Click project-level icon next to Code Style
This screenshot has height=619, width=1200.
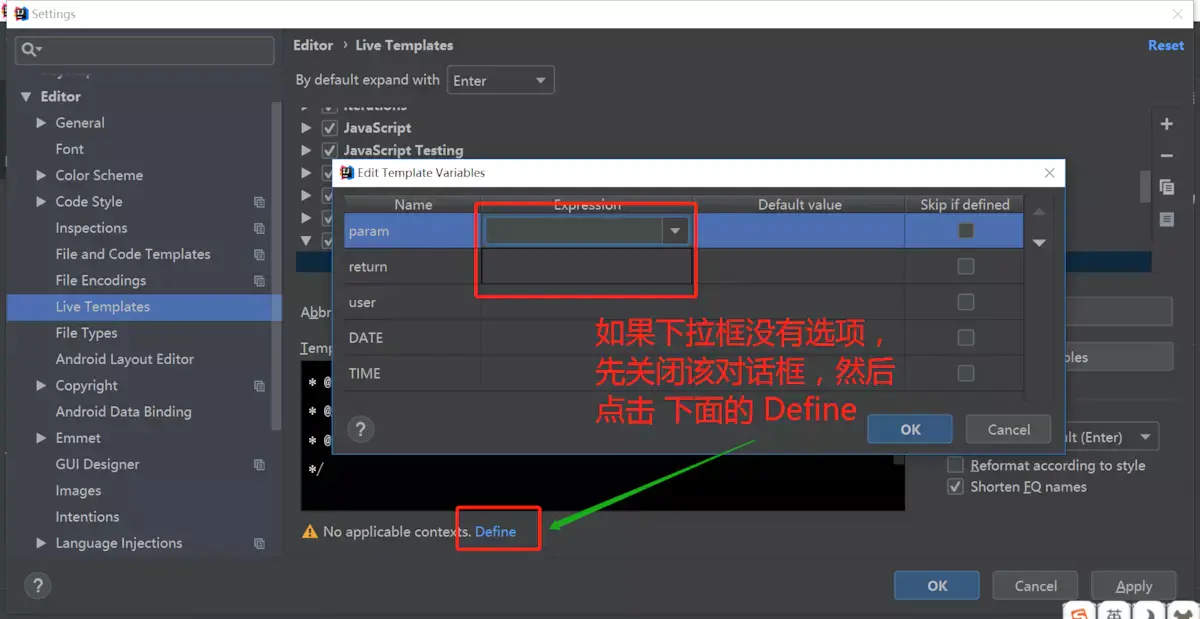pyautogui.click(x=259, y=202)
